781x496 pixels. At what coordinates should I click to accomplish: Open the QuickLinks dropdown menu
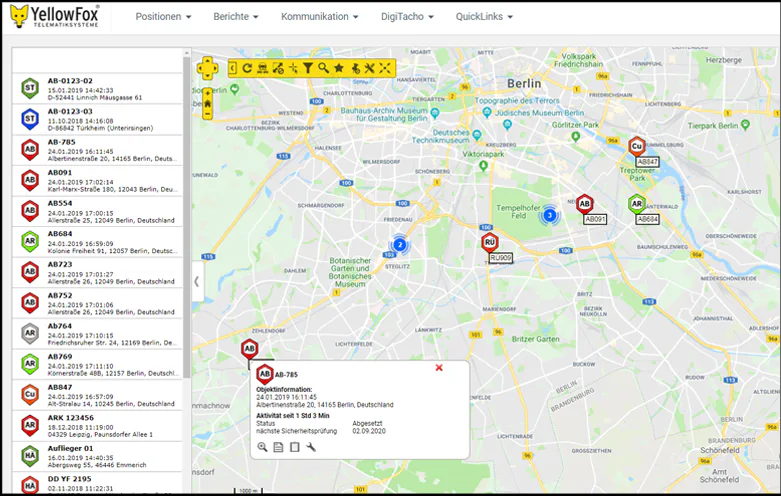click(484, 16)
